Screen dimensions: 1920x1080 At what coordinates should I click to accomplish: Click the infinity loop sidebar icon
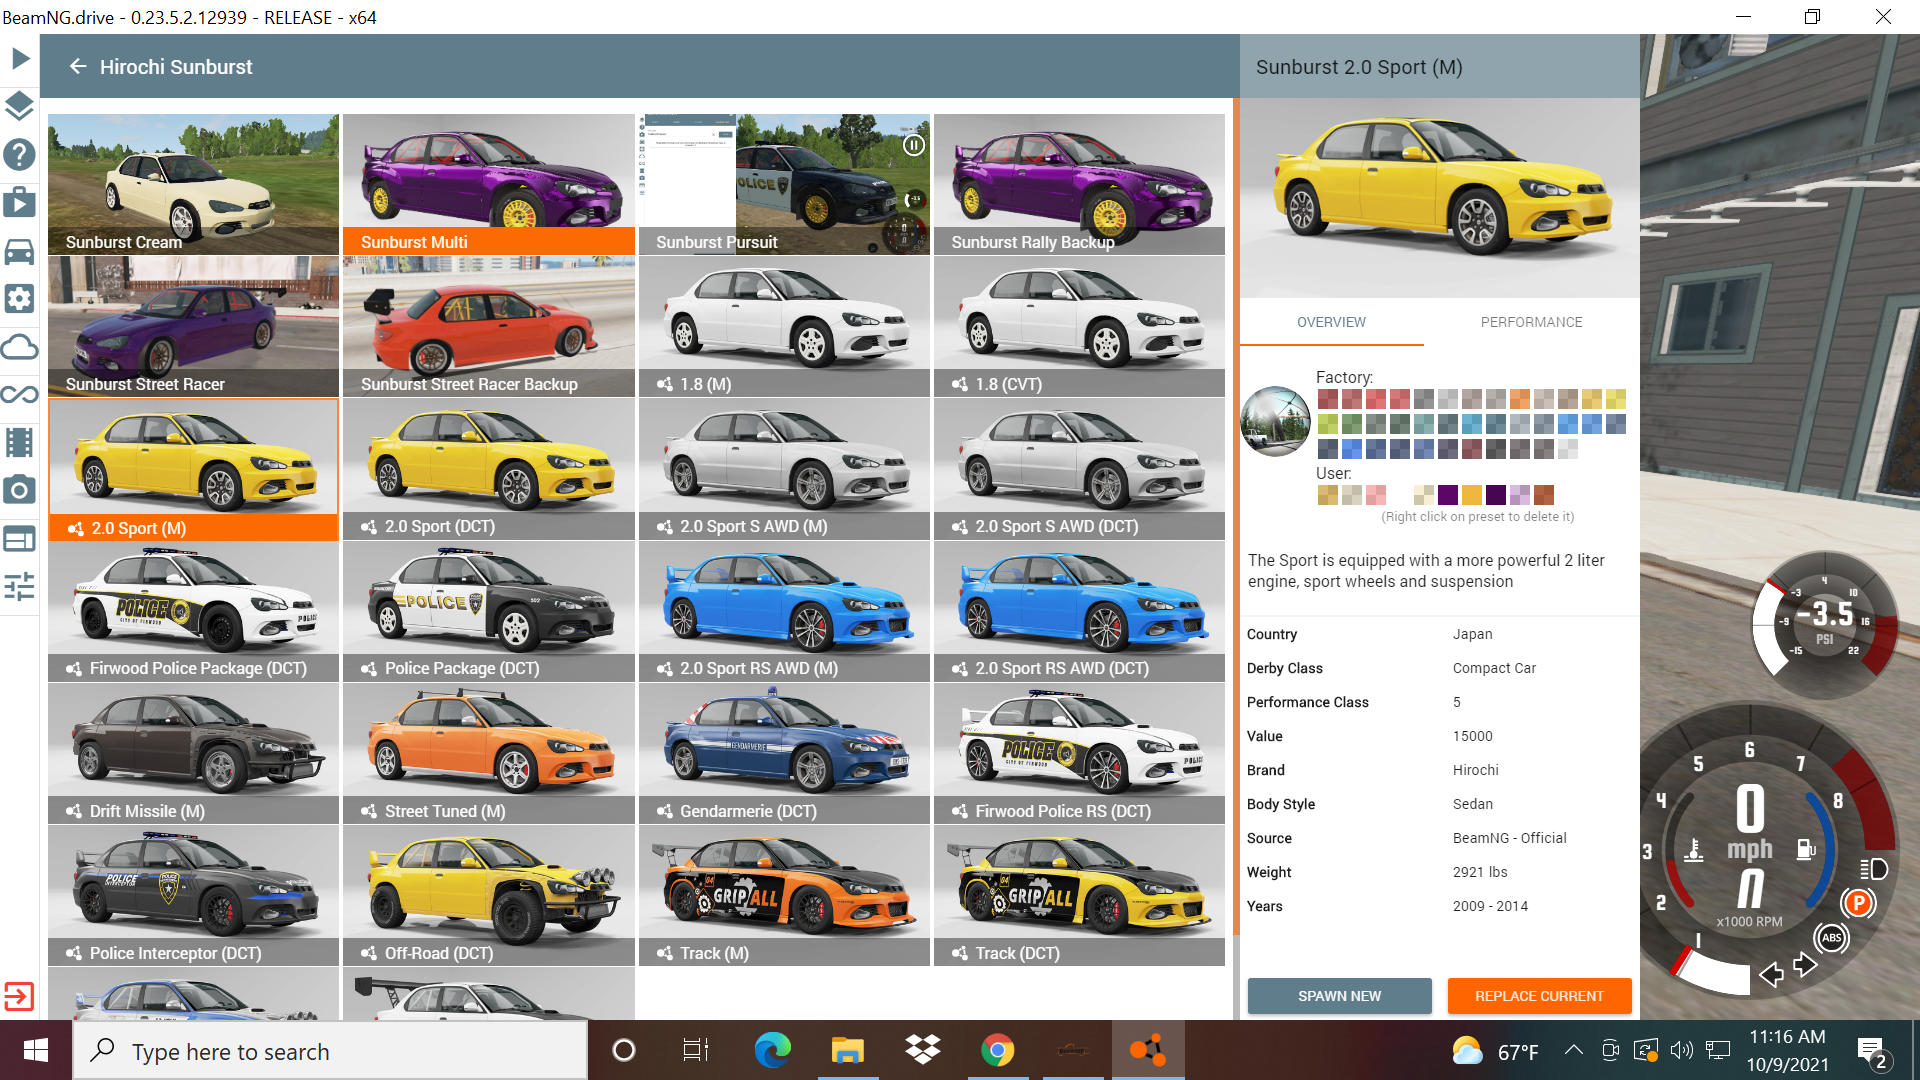[20, 394]
